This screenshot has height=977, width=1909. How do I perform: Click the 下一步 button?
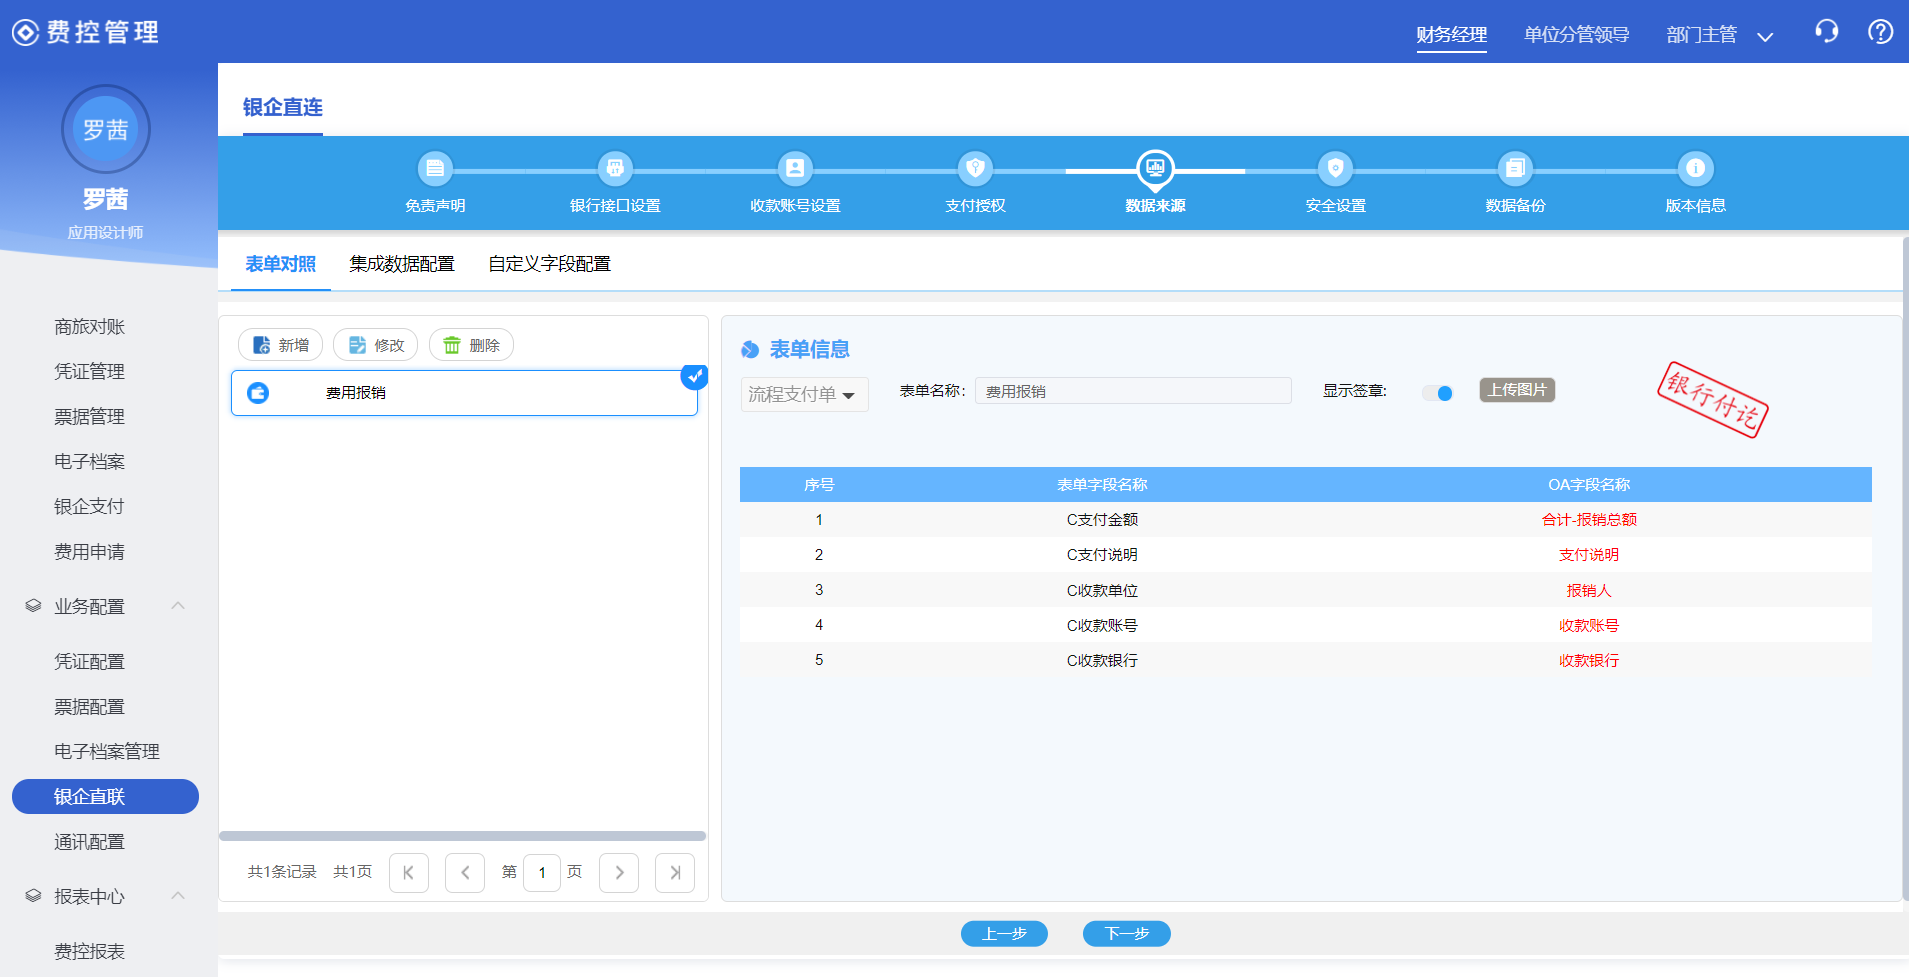(1126, 933)
